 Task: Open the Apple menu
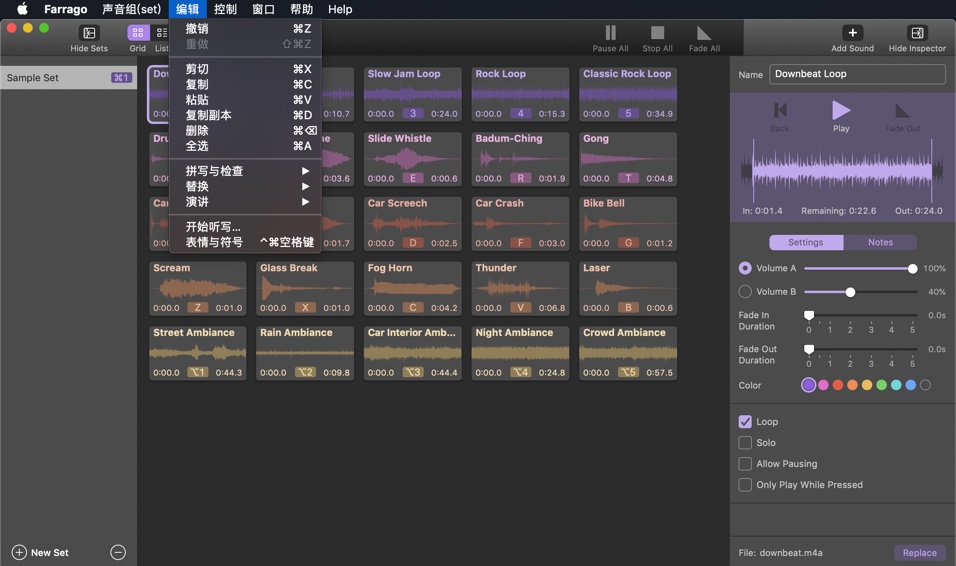coord(22,9)
